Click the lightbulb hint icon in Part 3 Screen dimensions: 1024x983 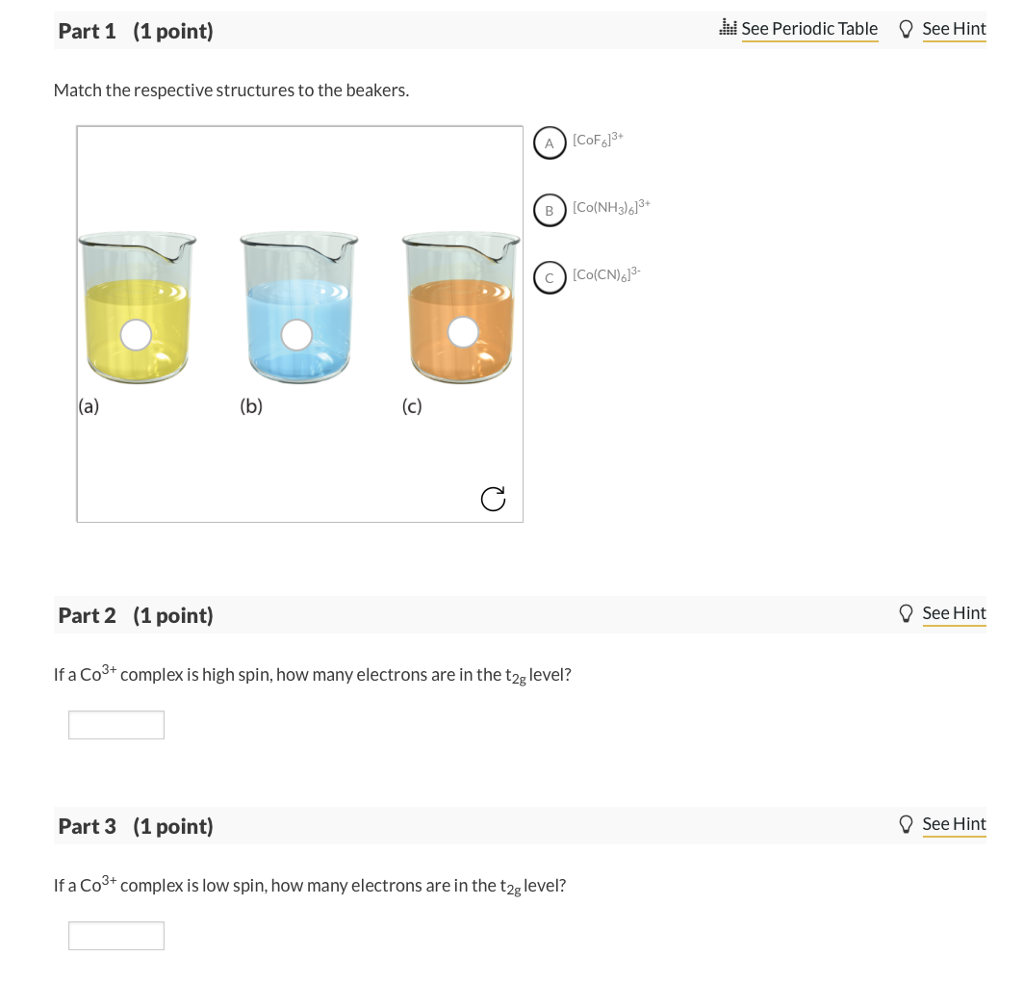pos(905,823)
